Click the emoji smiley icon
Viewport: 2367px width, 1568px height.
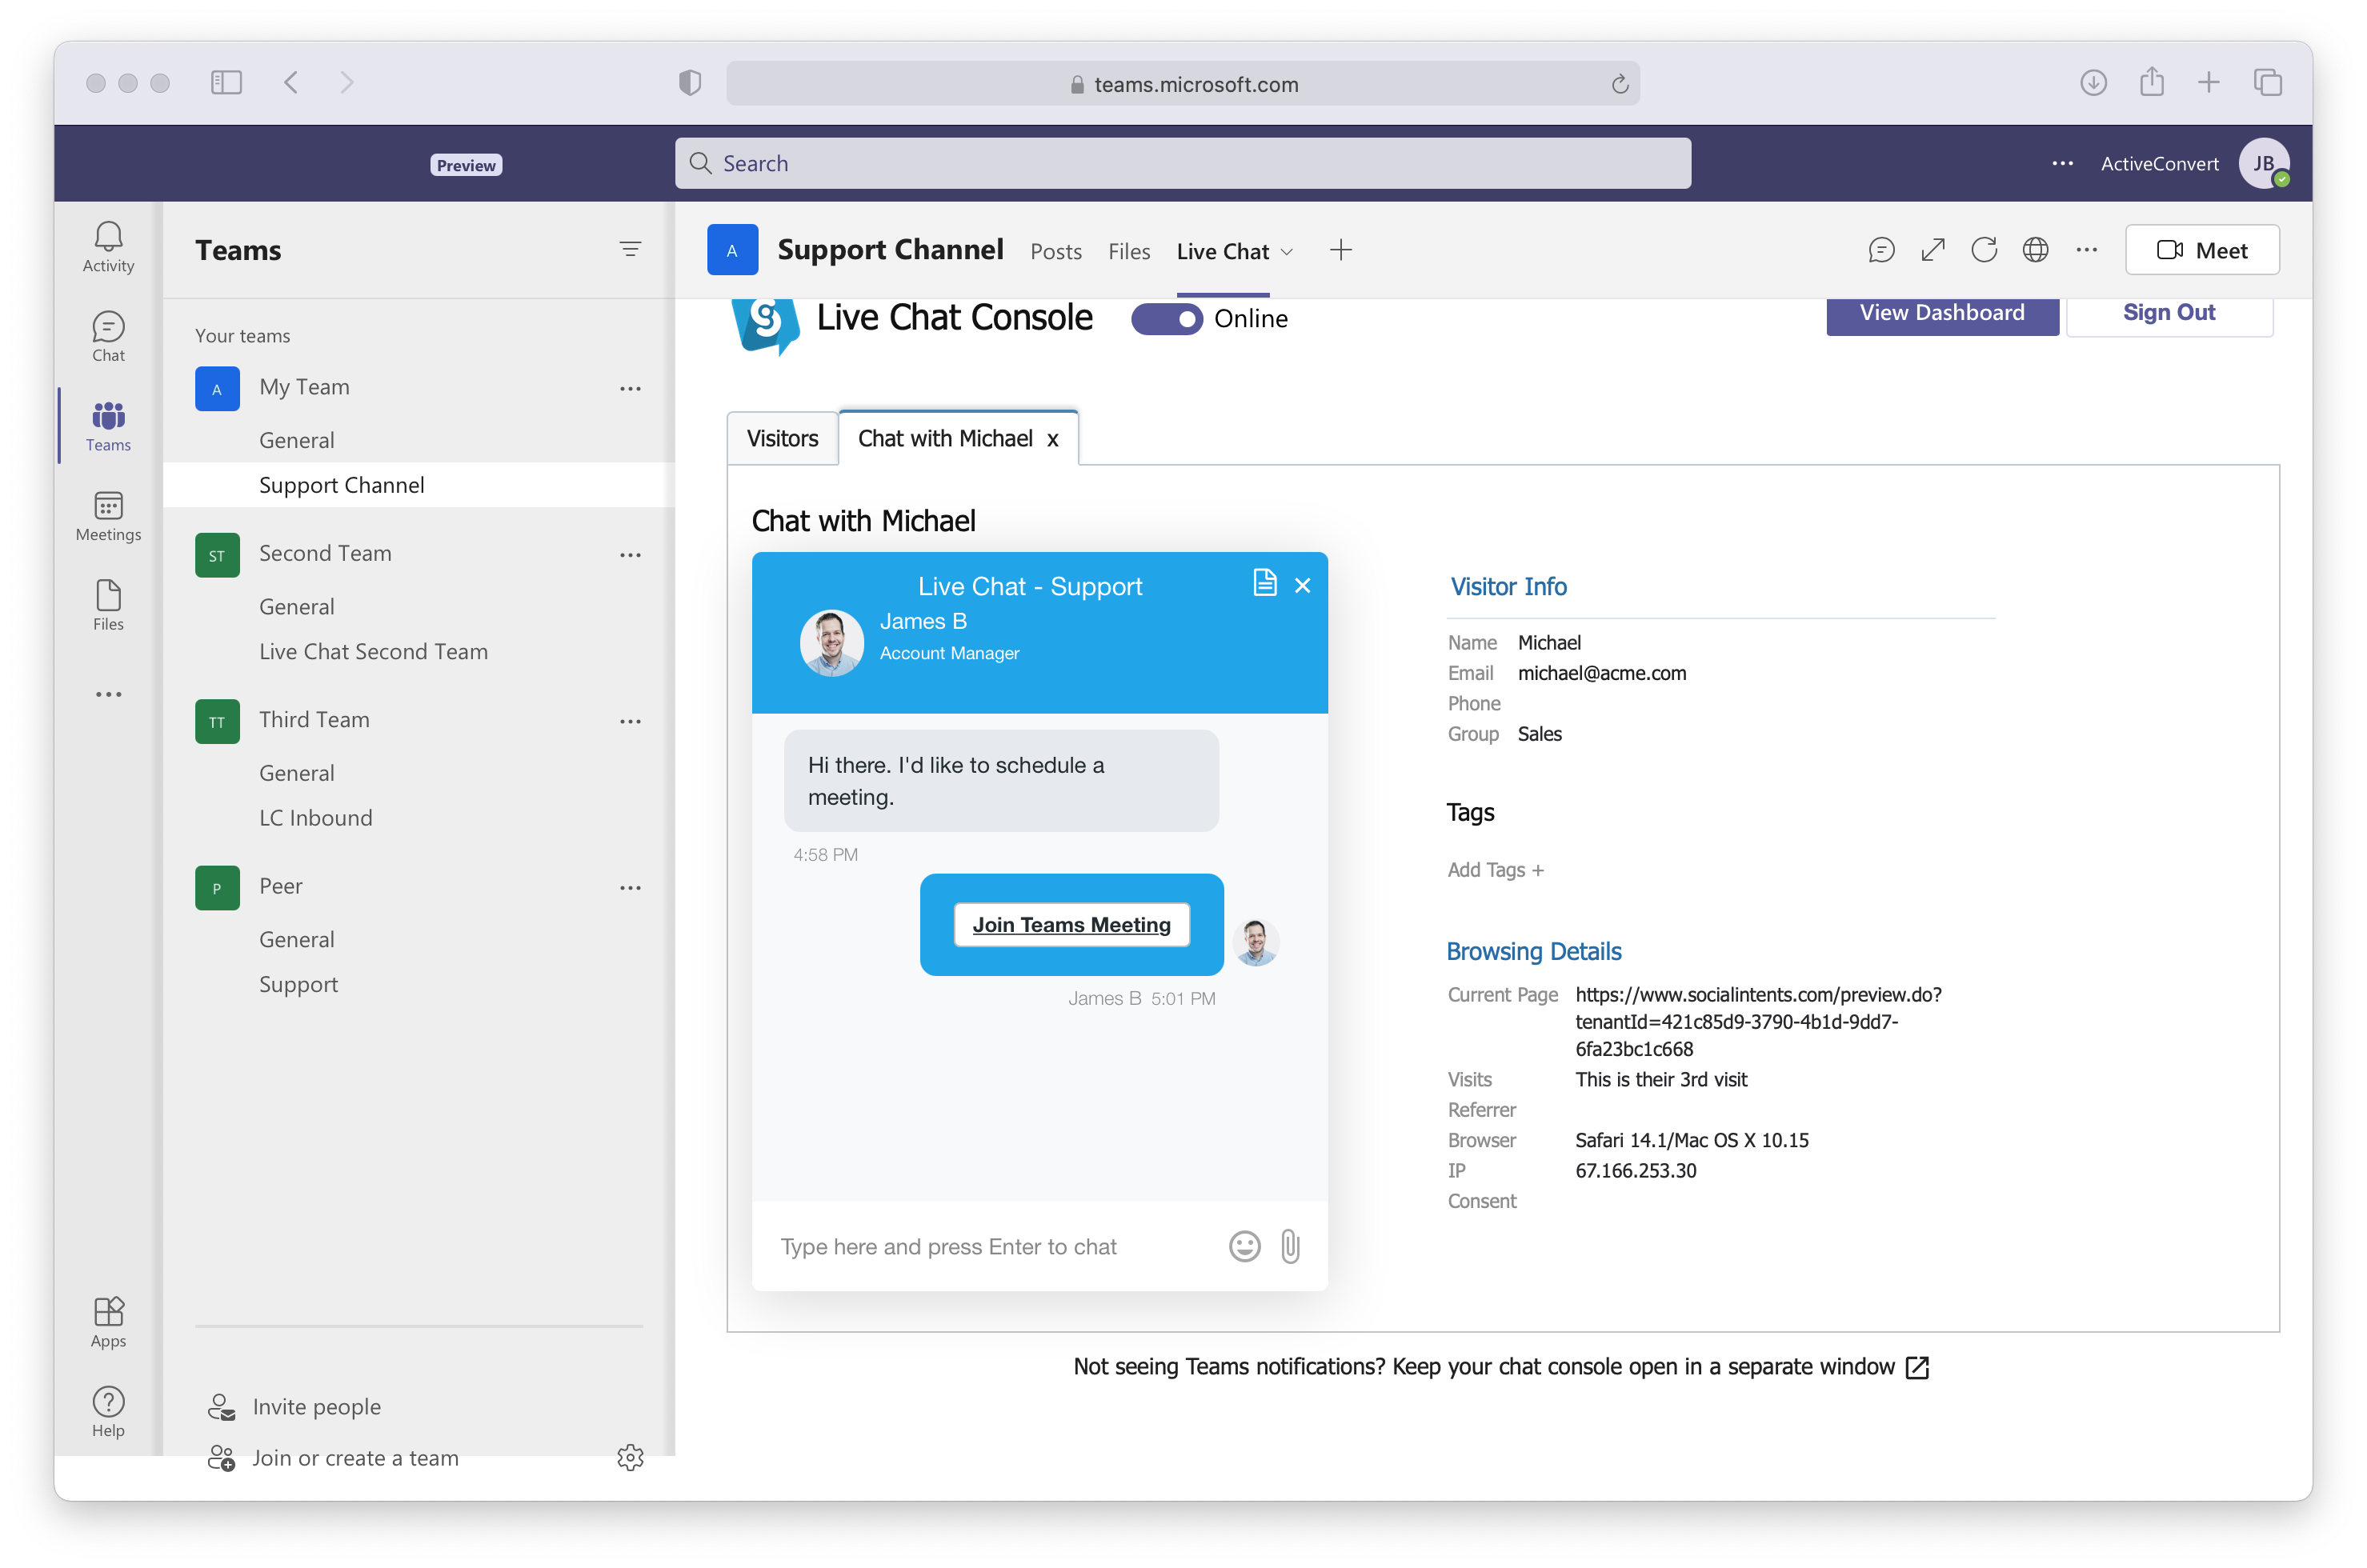point(1244,1246)
